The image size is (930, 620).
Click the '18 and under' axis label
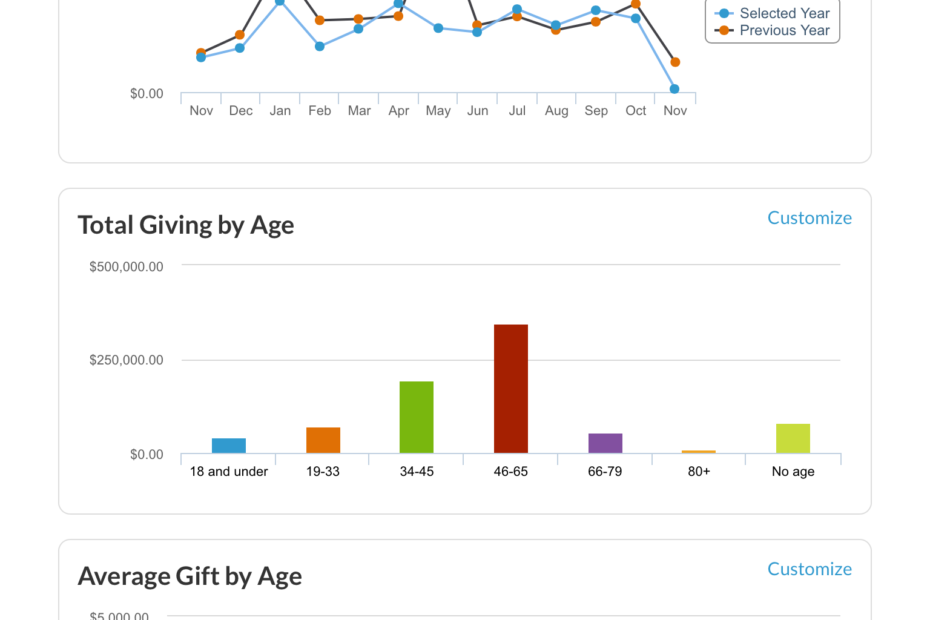229,472
